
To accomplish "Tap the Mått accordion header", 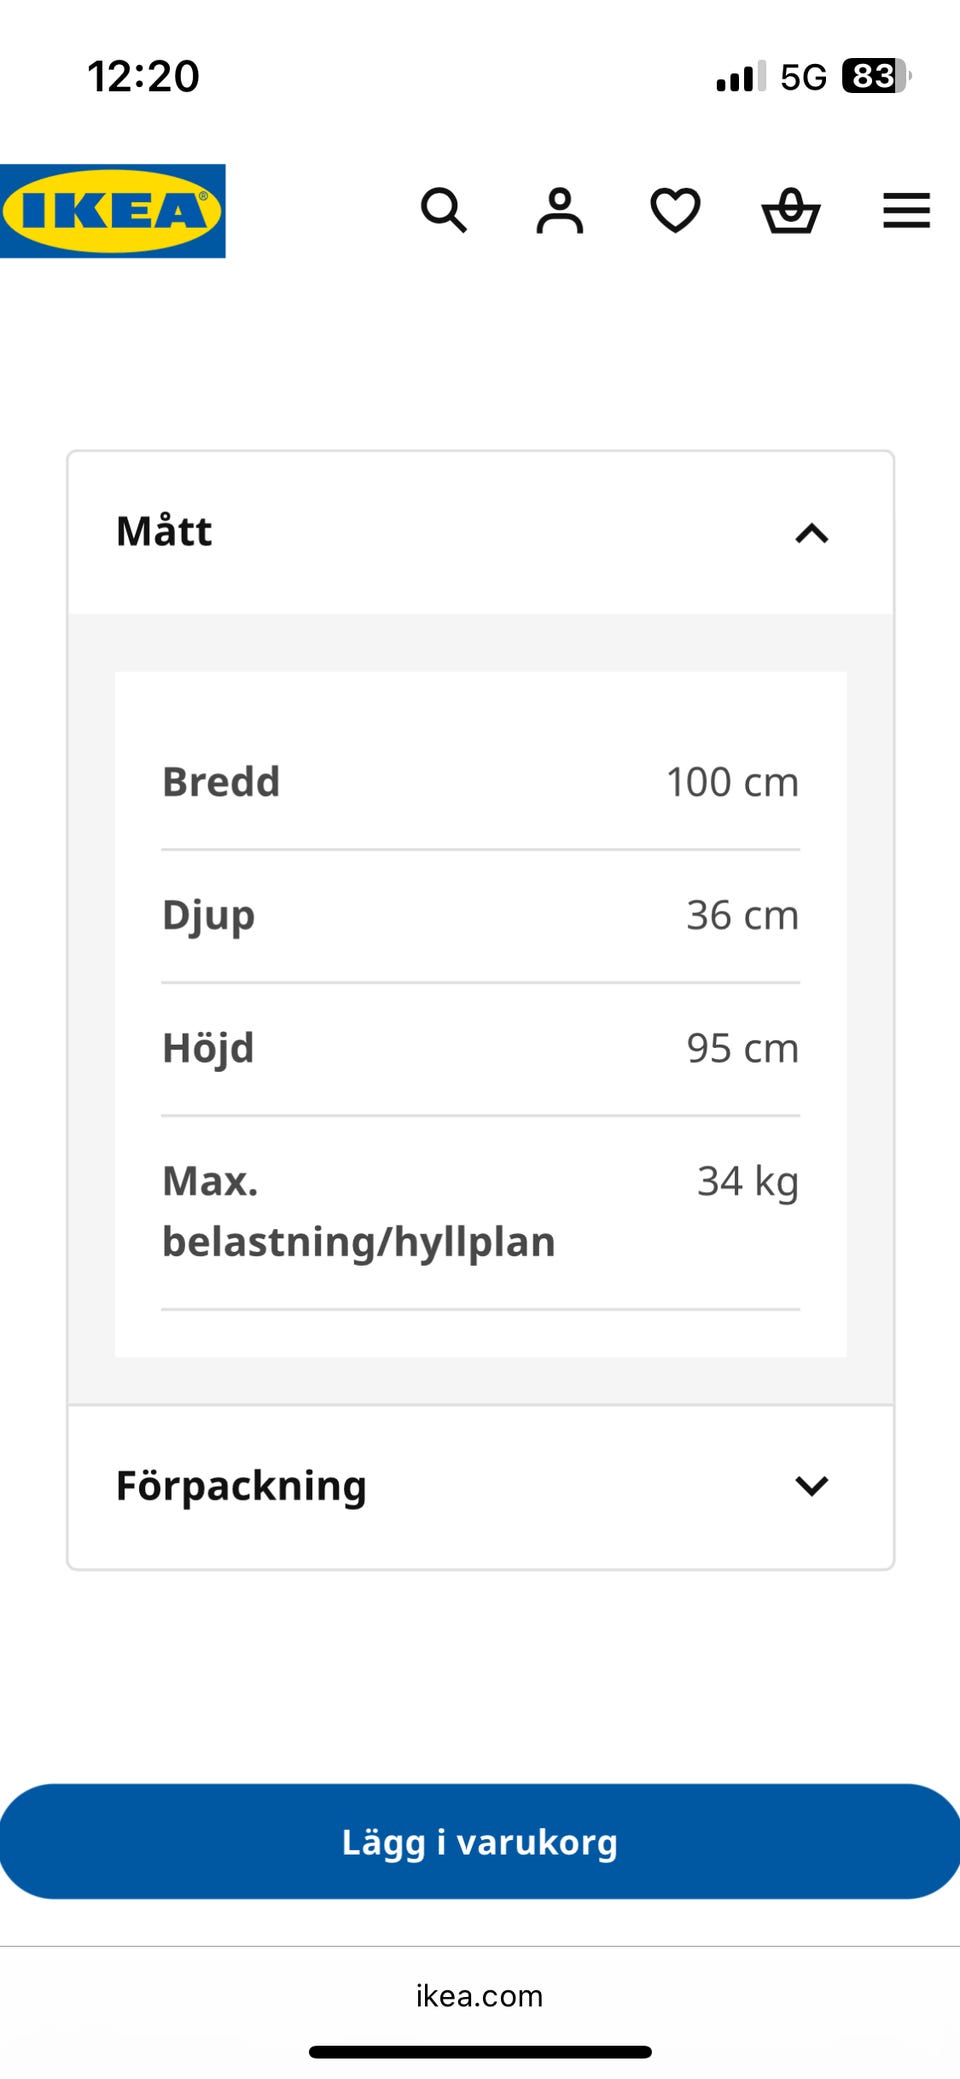I will click(481, 533).
